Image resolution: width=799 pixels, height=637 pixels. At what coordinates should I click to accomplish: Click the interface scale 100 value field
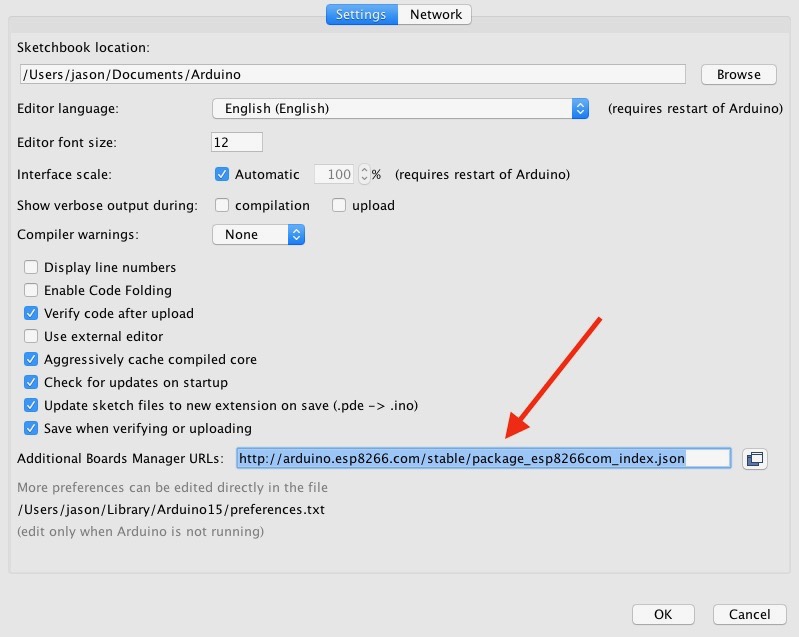point(334,174)
